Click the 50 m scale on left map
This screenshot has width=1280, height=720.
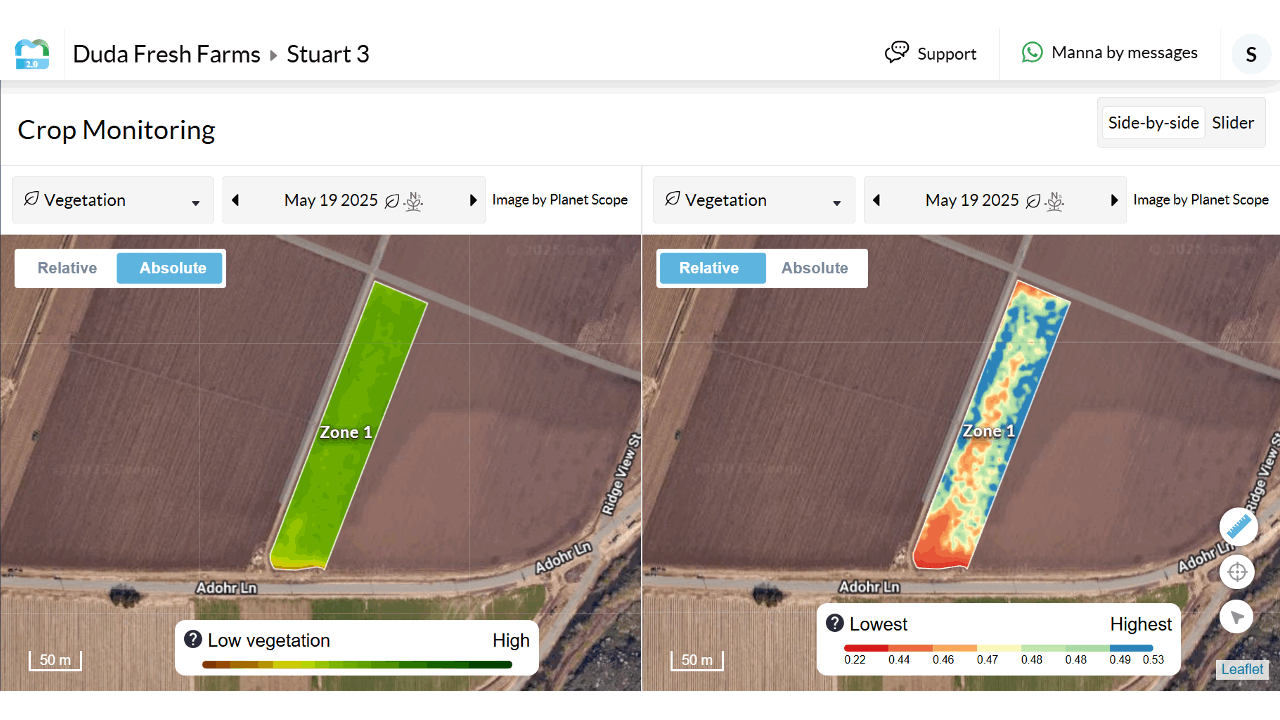(x=55, y=660)
